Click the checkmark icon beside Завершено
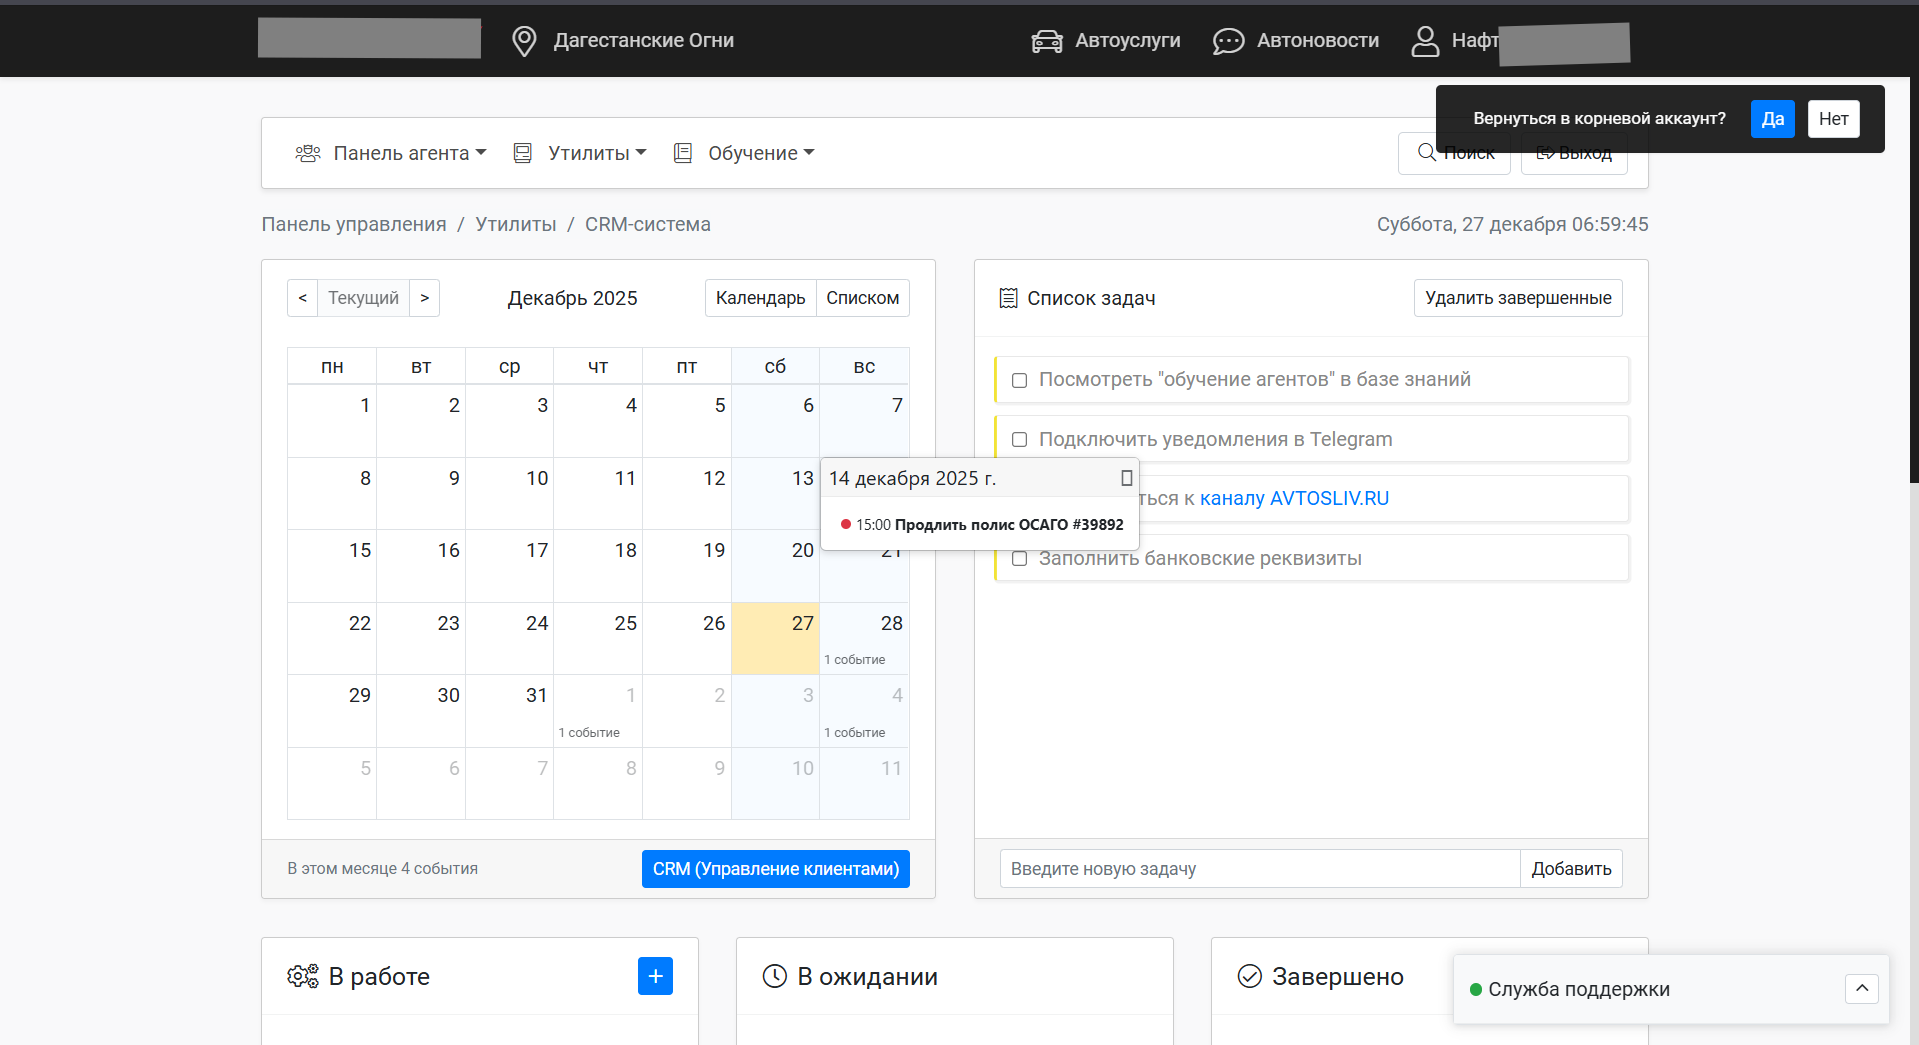1919x1045 pixels. 1250,976
